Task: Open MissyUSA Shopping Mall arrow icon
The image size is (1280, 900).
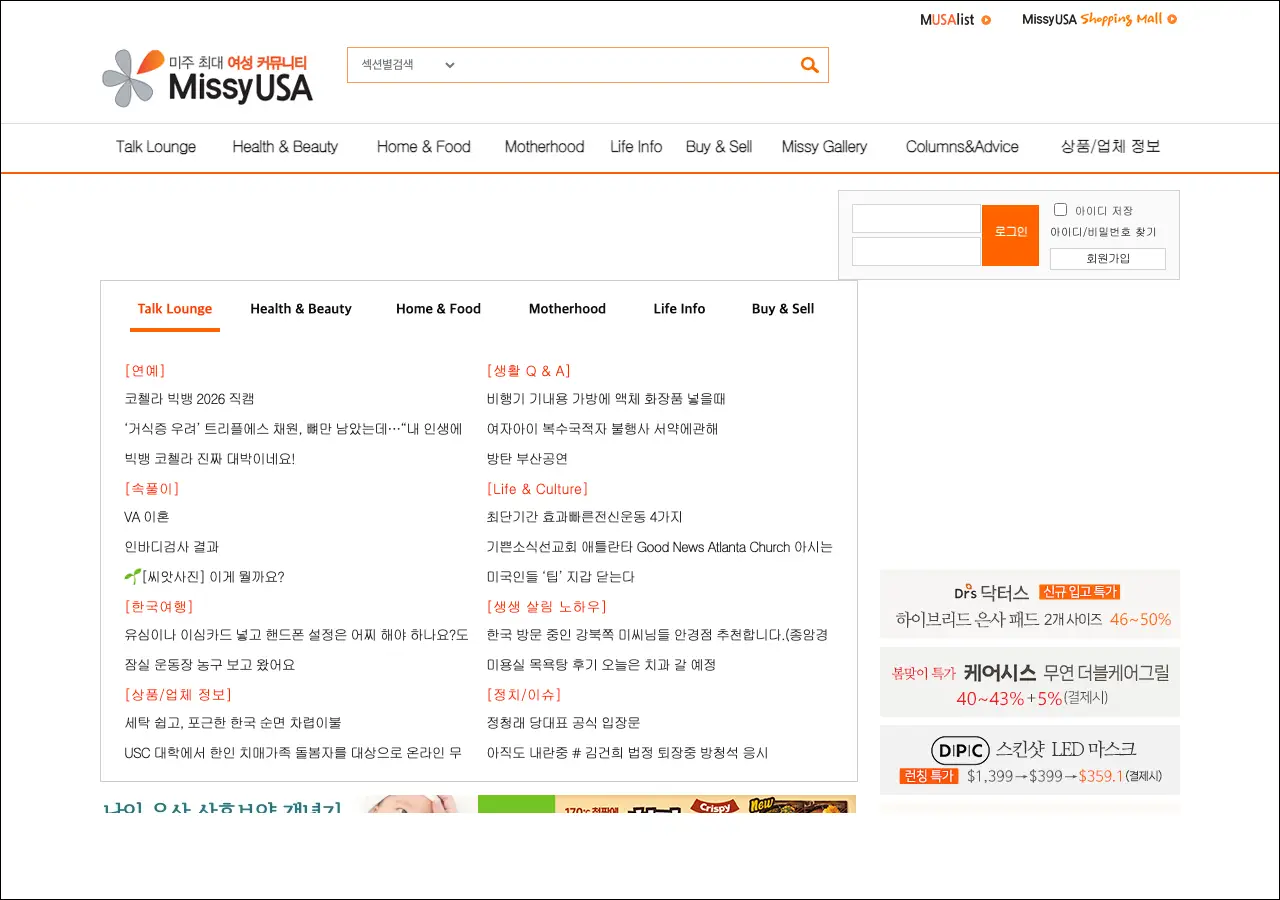Action: tap(1172, 19)
